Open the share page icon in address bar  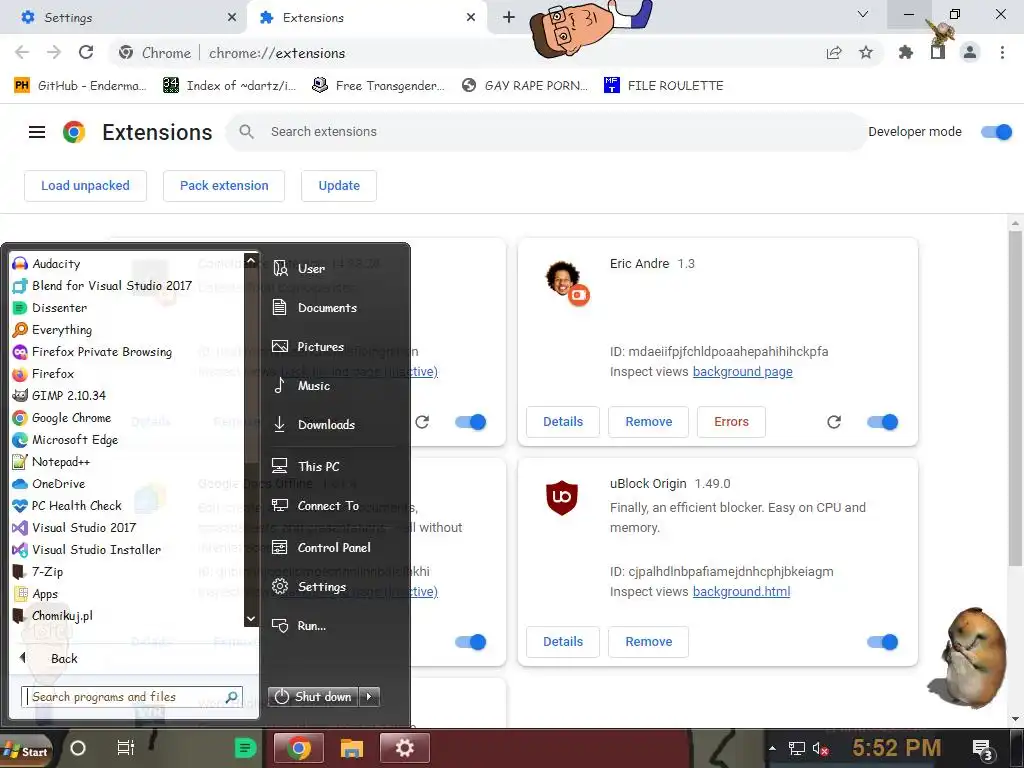click(x=834, y=53)
